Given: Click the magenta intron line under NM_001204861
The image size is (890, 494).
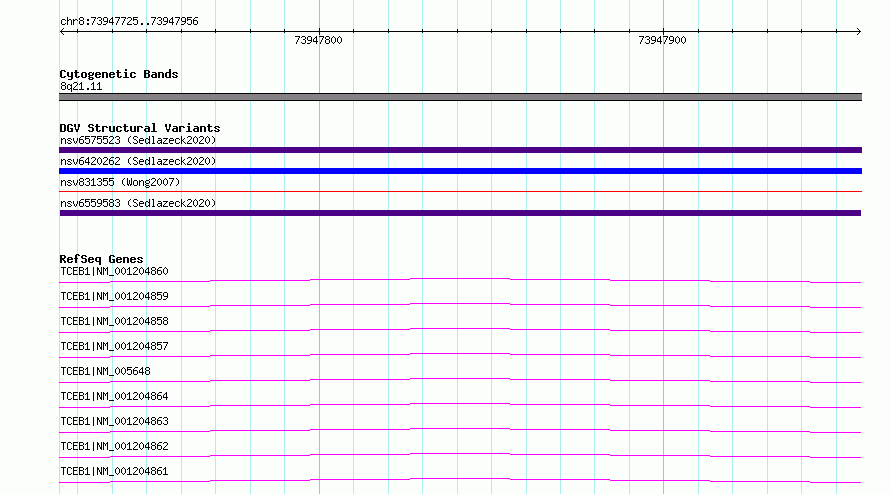Looking at the screenshot, I should click(x=460, y=479).
